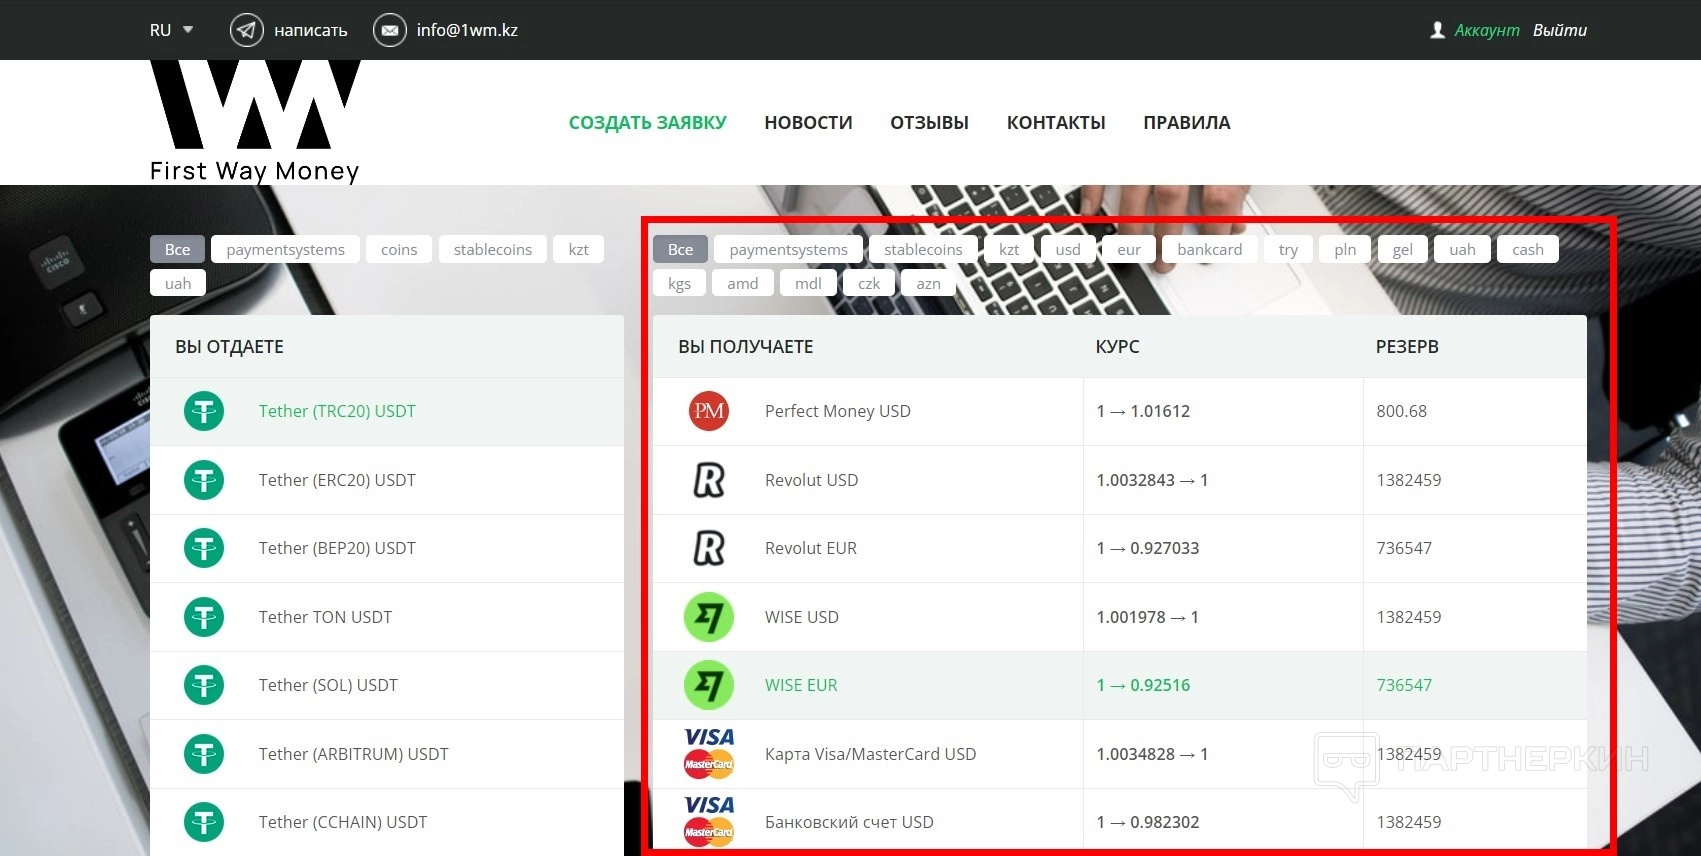Screen dimensions: 1701x856
Task: Filter receive currencies by paymentsystems
Action: point(789,249)
